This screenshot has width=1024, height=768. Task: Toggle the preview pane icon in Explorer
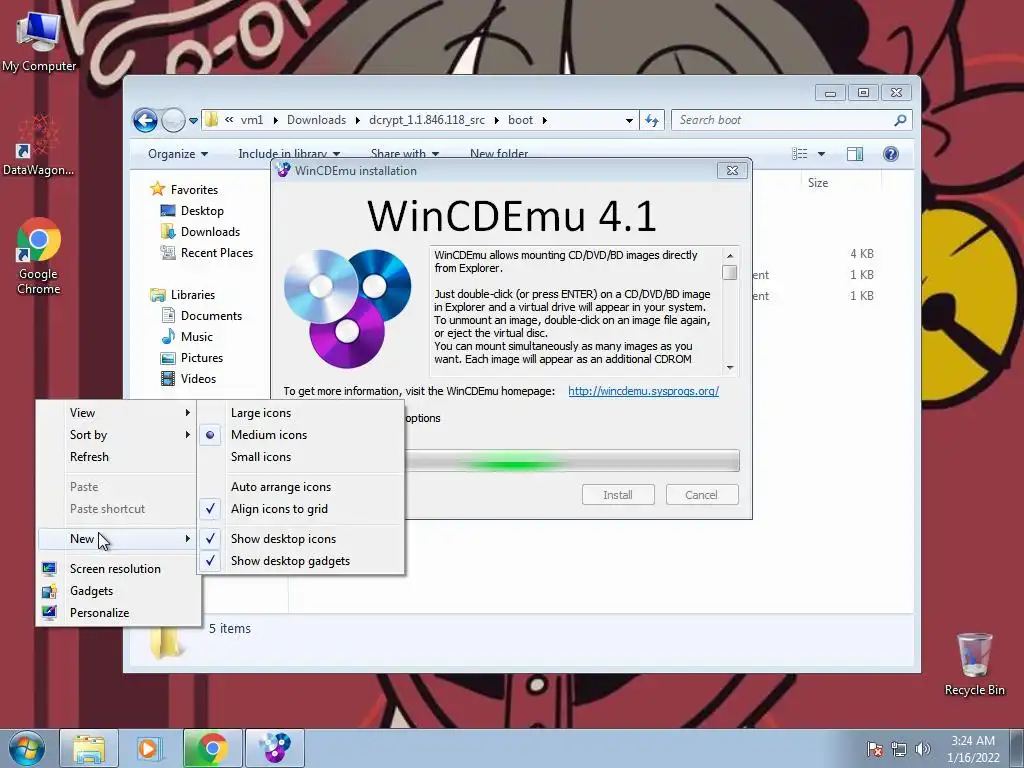[854, 154]
